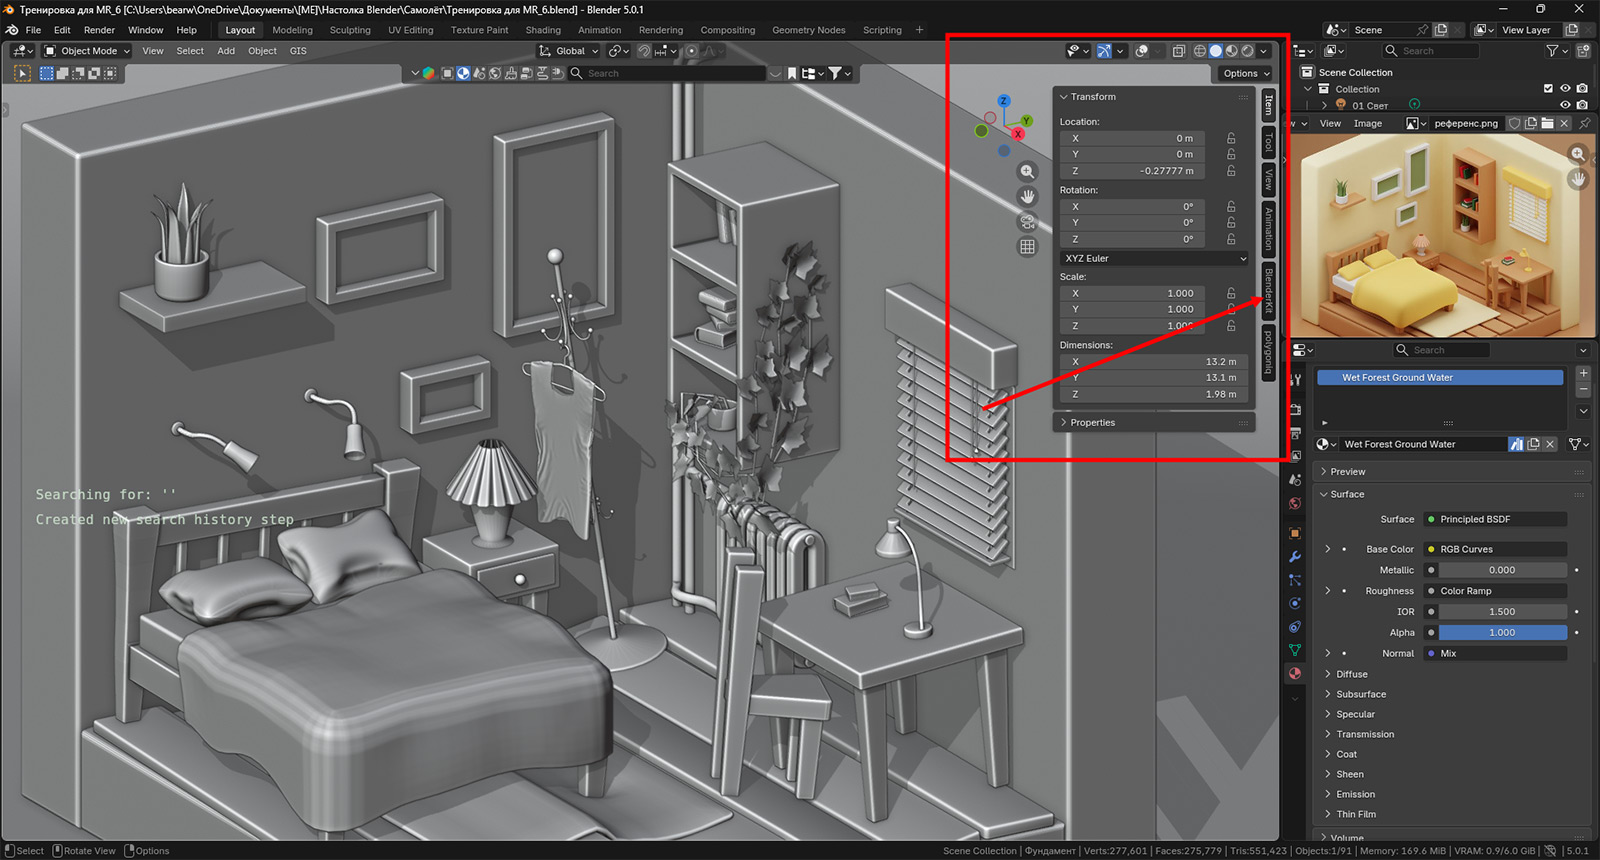Click the viewport Options button

point(1245,73)
